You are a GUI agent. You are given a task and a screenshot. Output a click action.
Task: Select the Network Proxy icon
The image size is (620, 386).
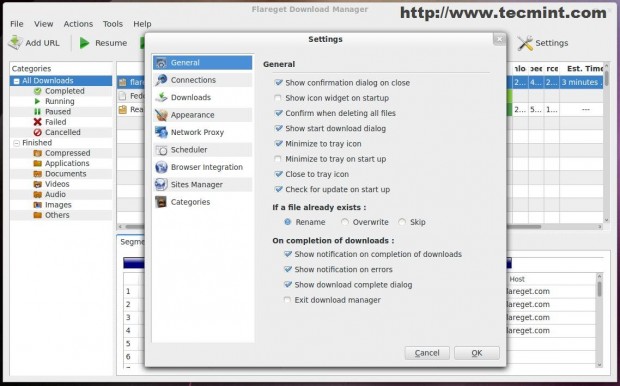tap(161, 132)
